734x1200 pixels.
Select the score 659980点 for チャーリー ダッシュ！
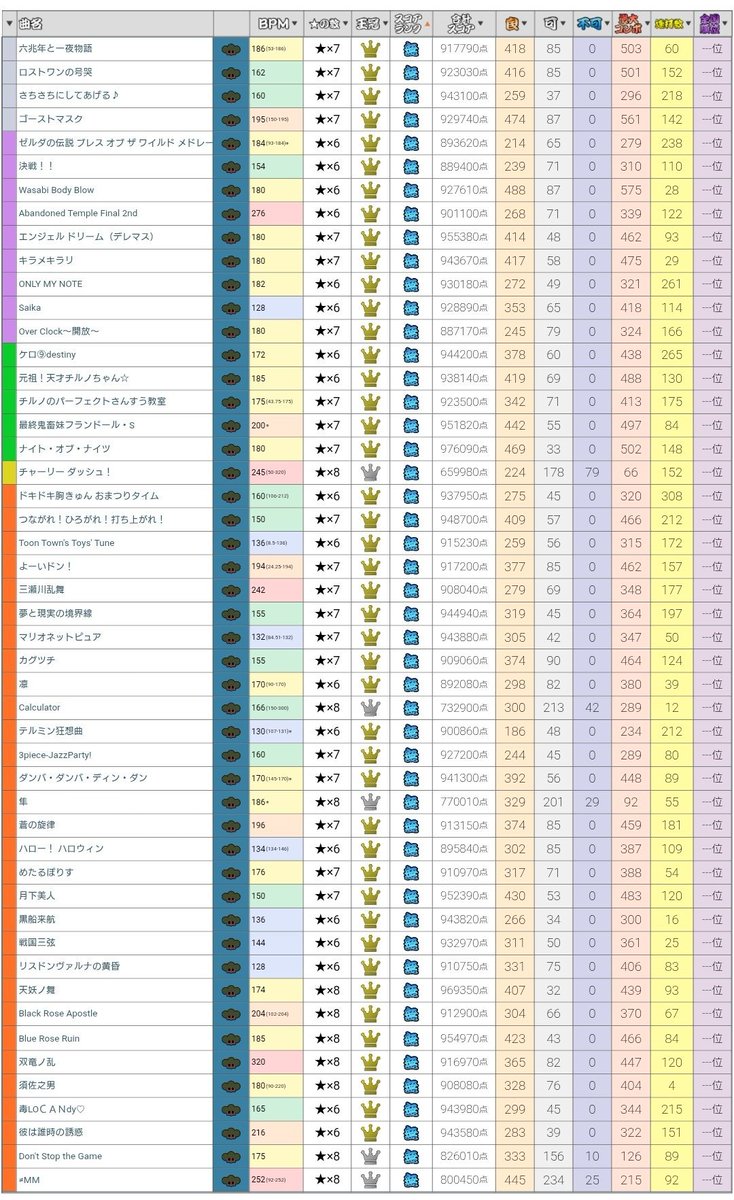[464, 472]
